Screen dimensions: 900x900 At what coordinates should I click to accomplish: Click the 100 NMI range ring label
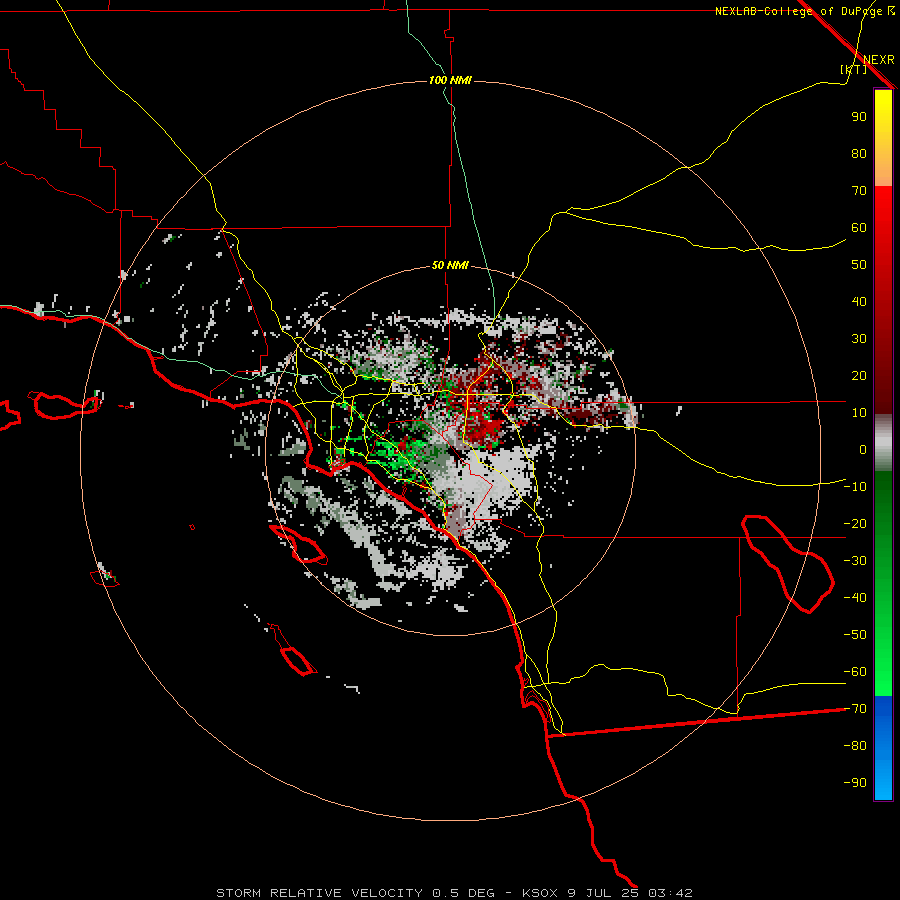coord(451,80)
